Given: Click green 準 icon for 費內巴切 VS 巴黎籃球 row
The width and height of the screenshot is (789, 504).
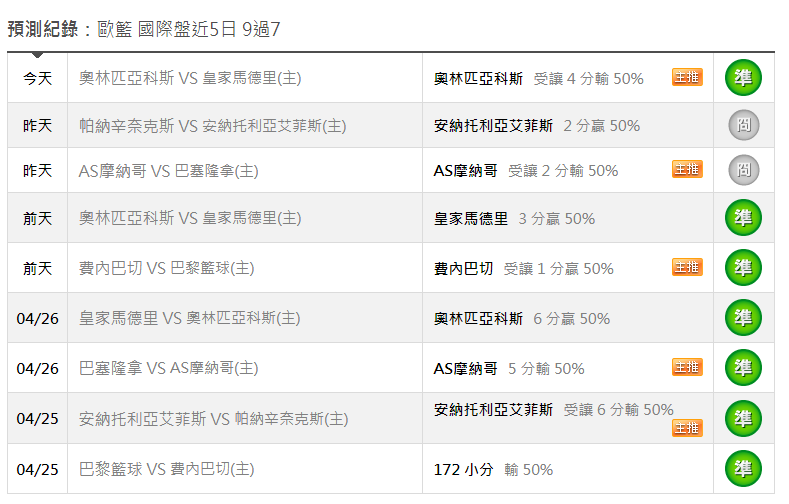Looking at the screenshot, I should click(x=743, y=268).
